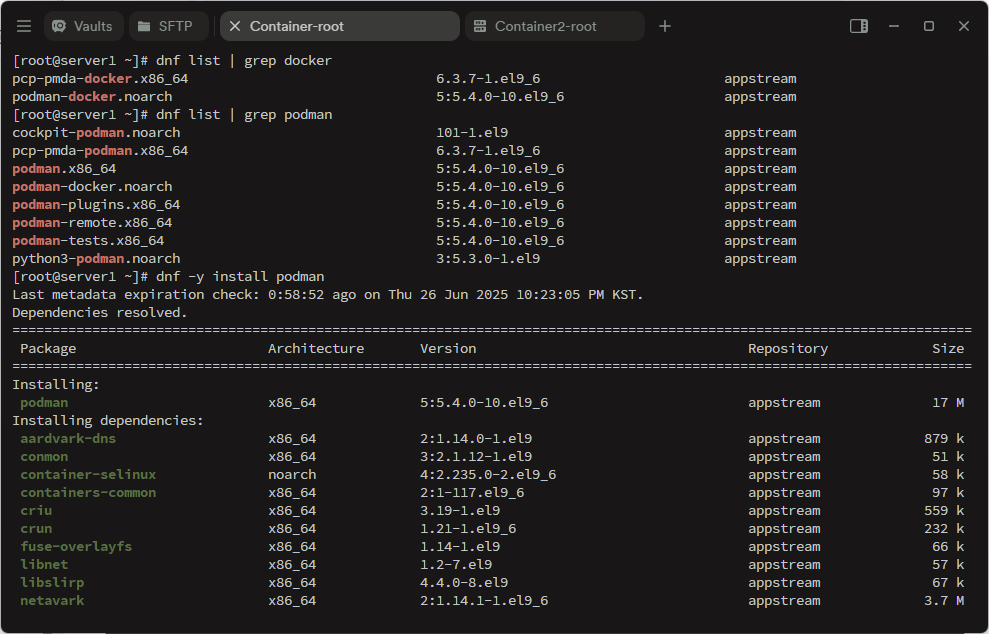Click the container-selinux package name

click(88, 474)
